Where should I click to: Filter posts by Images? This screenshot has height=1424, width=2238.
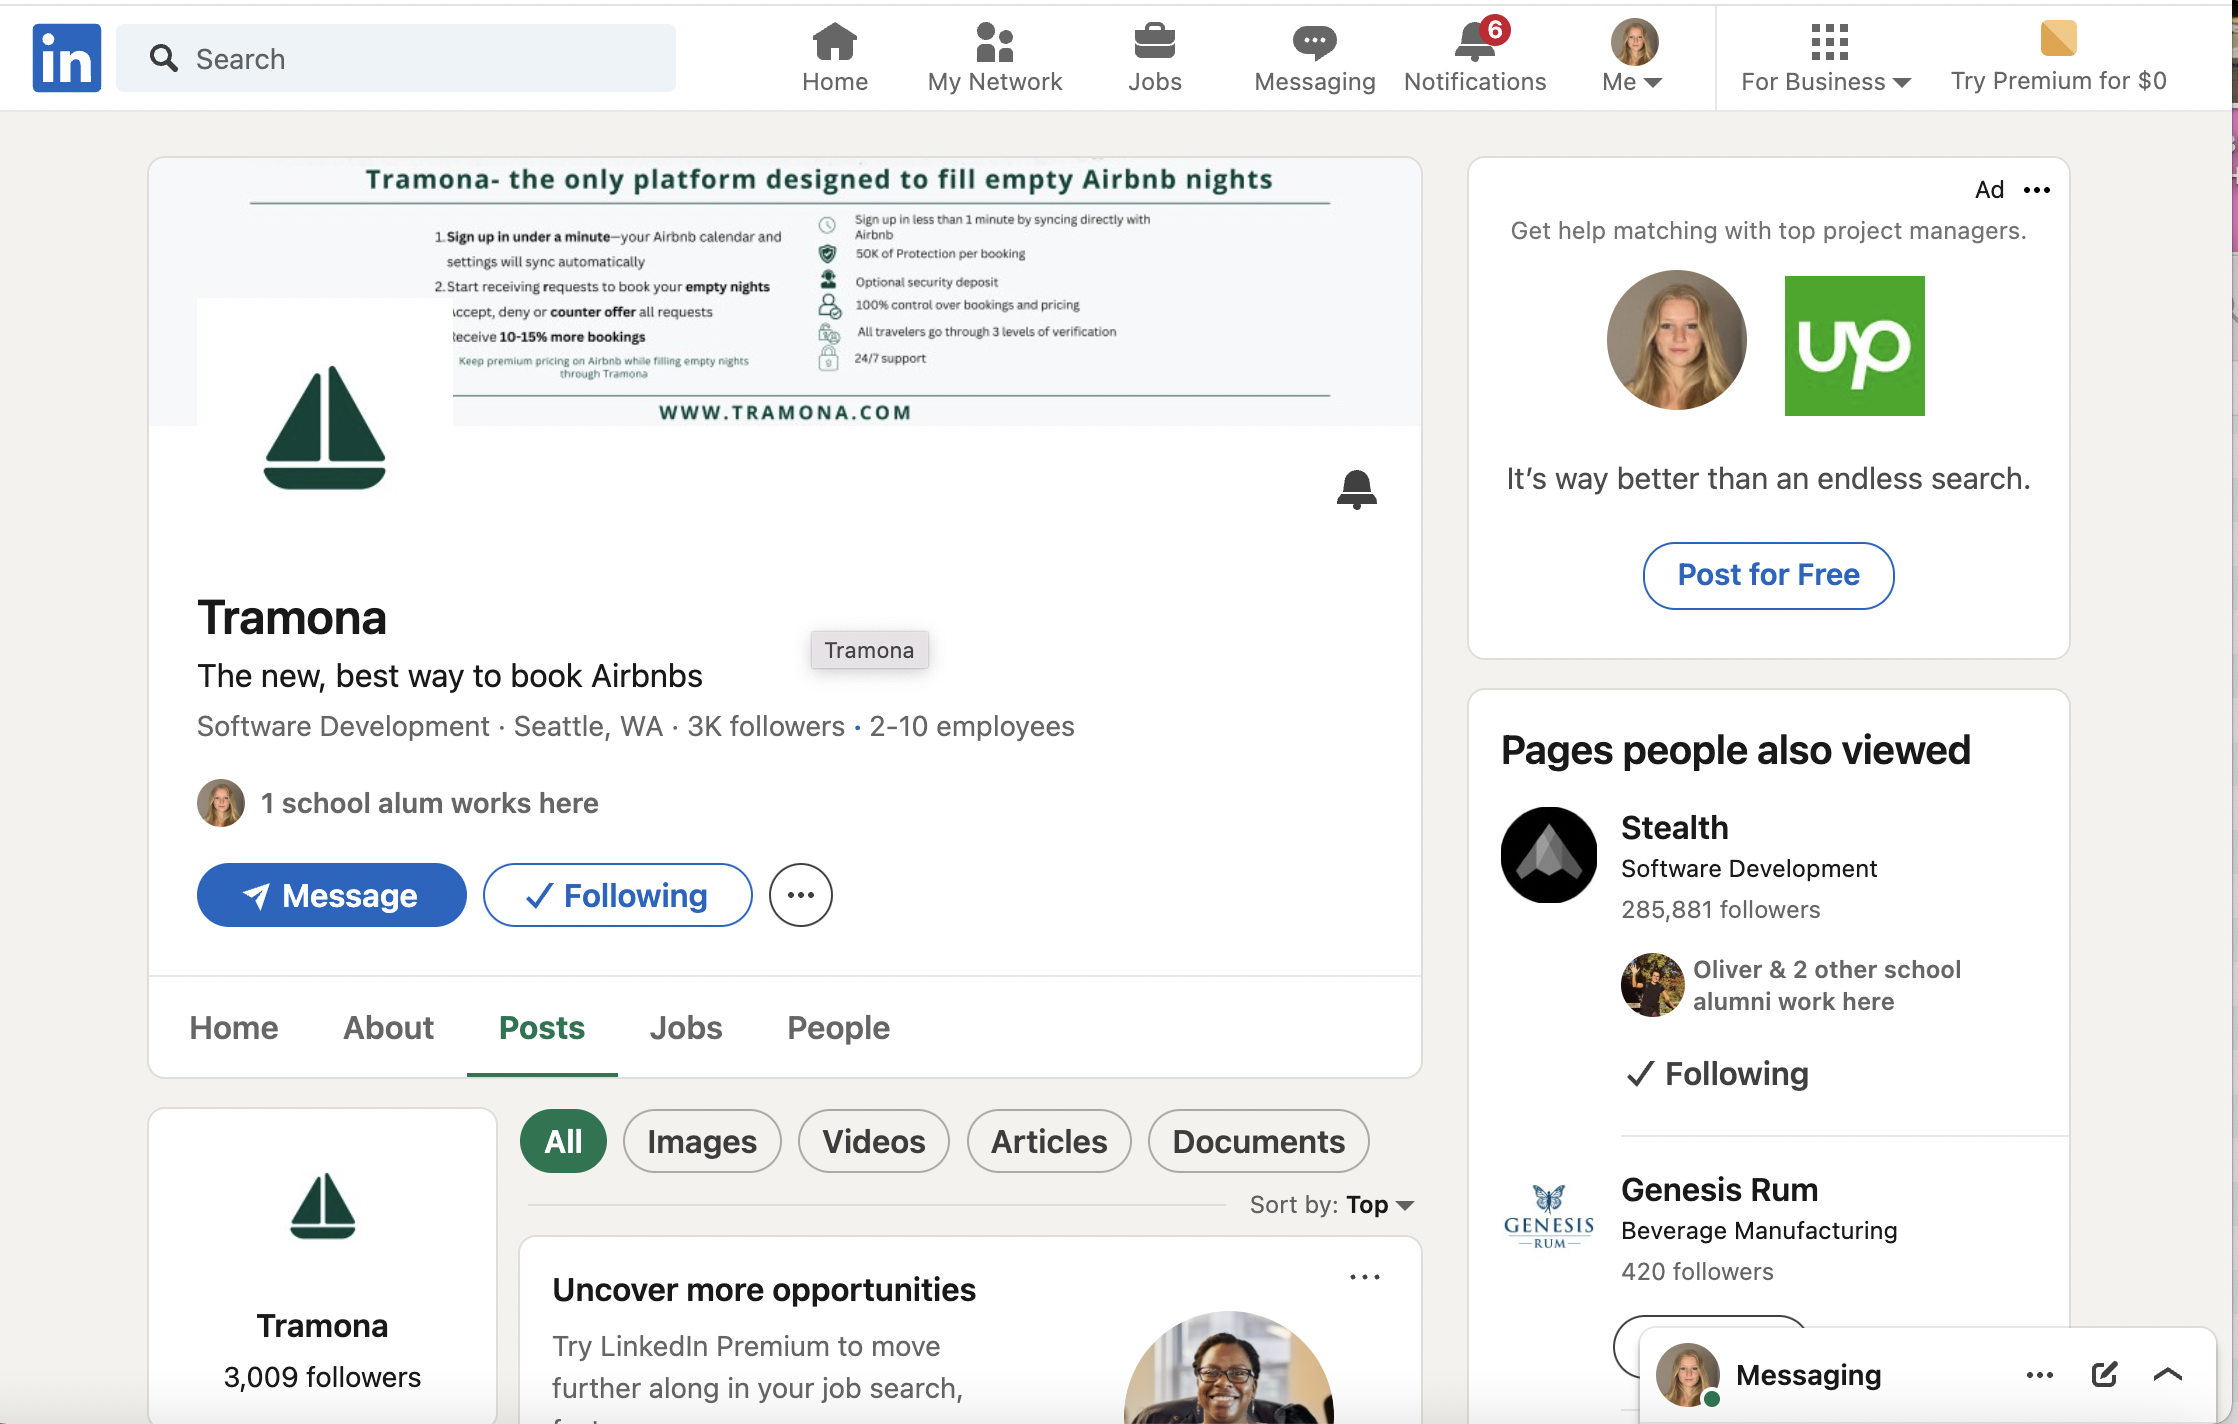pyautogui.click(x=702, y=1141)
